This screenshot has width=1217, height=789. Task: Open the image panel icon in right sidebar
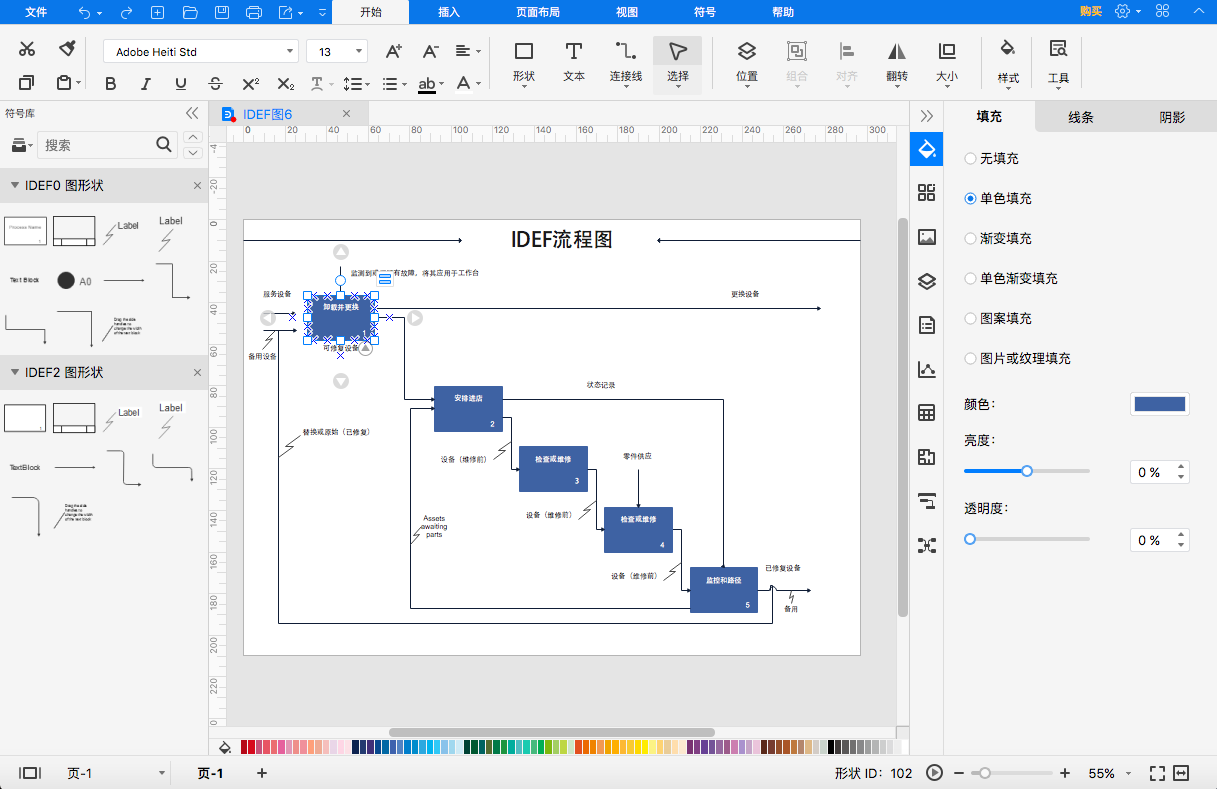[927, 237]
